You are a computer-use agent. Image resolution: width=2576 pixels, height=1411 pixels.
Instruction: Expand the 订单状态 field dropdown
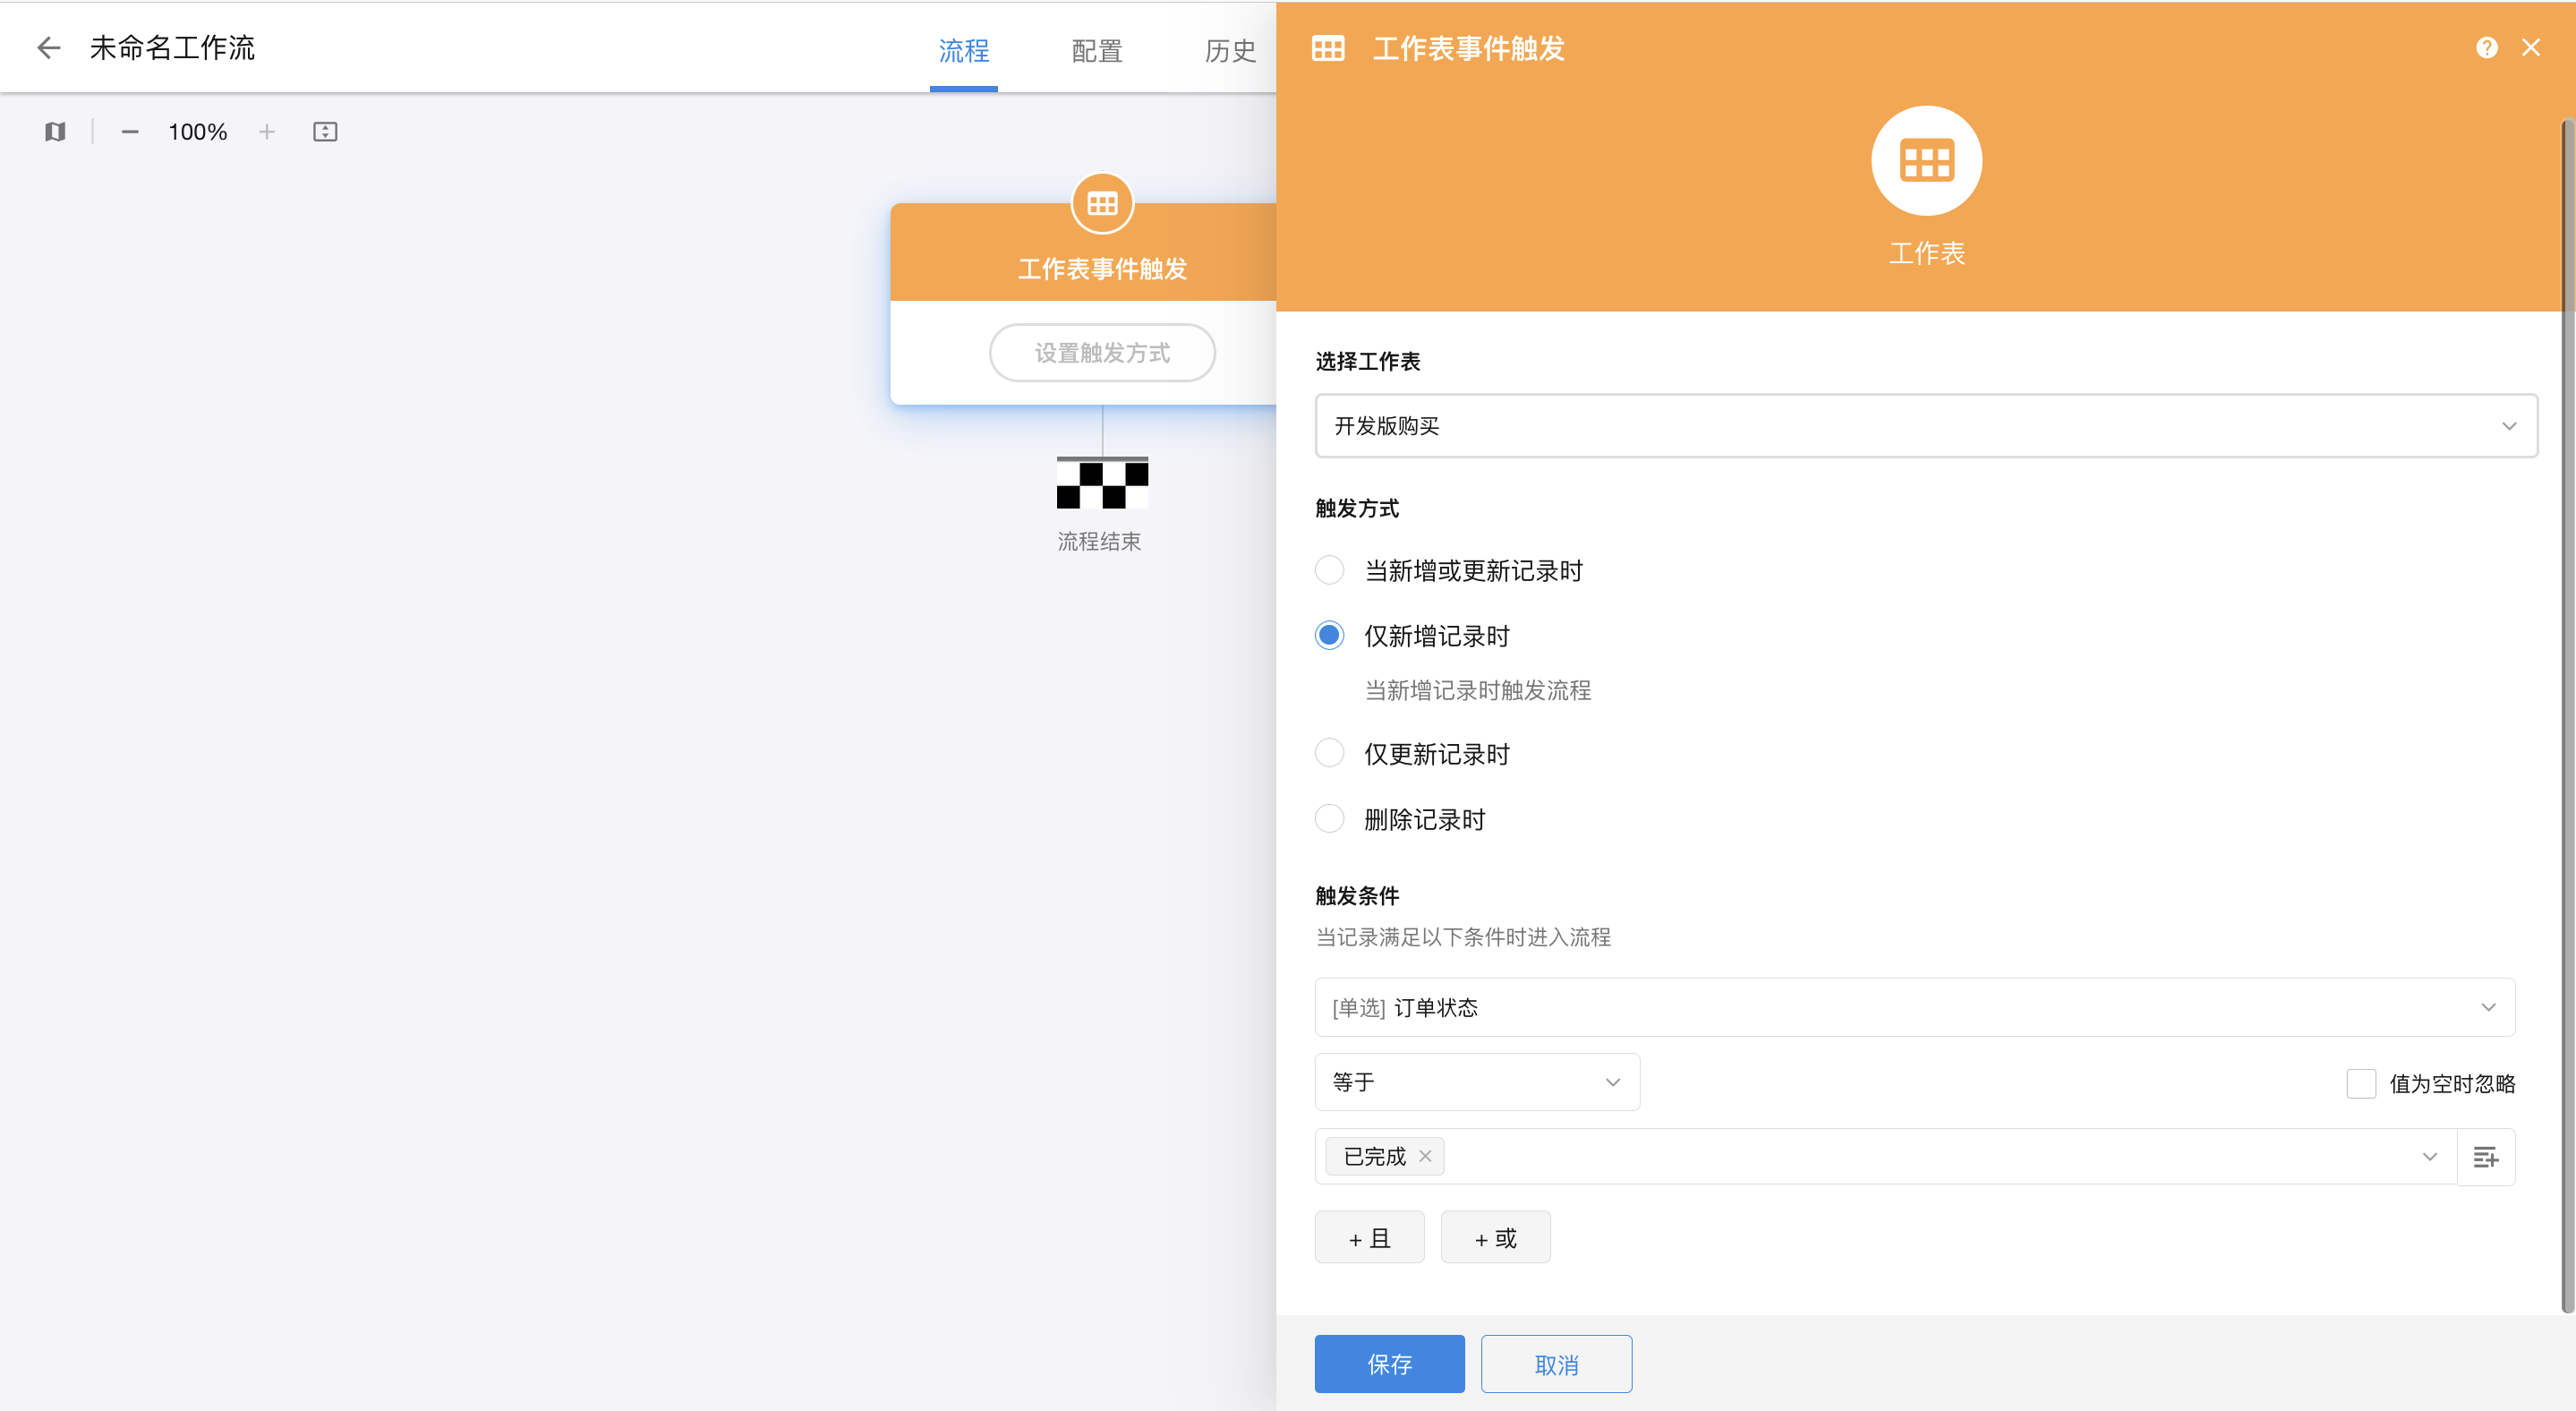(1913, 1008)
